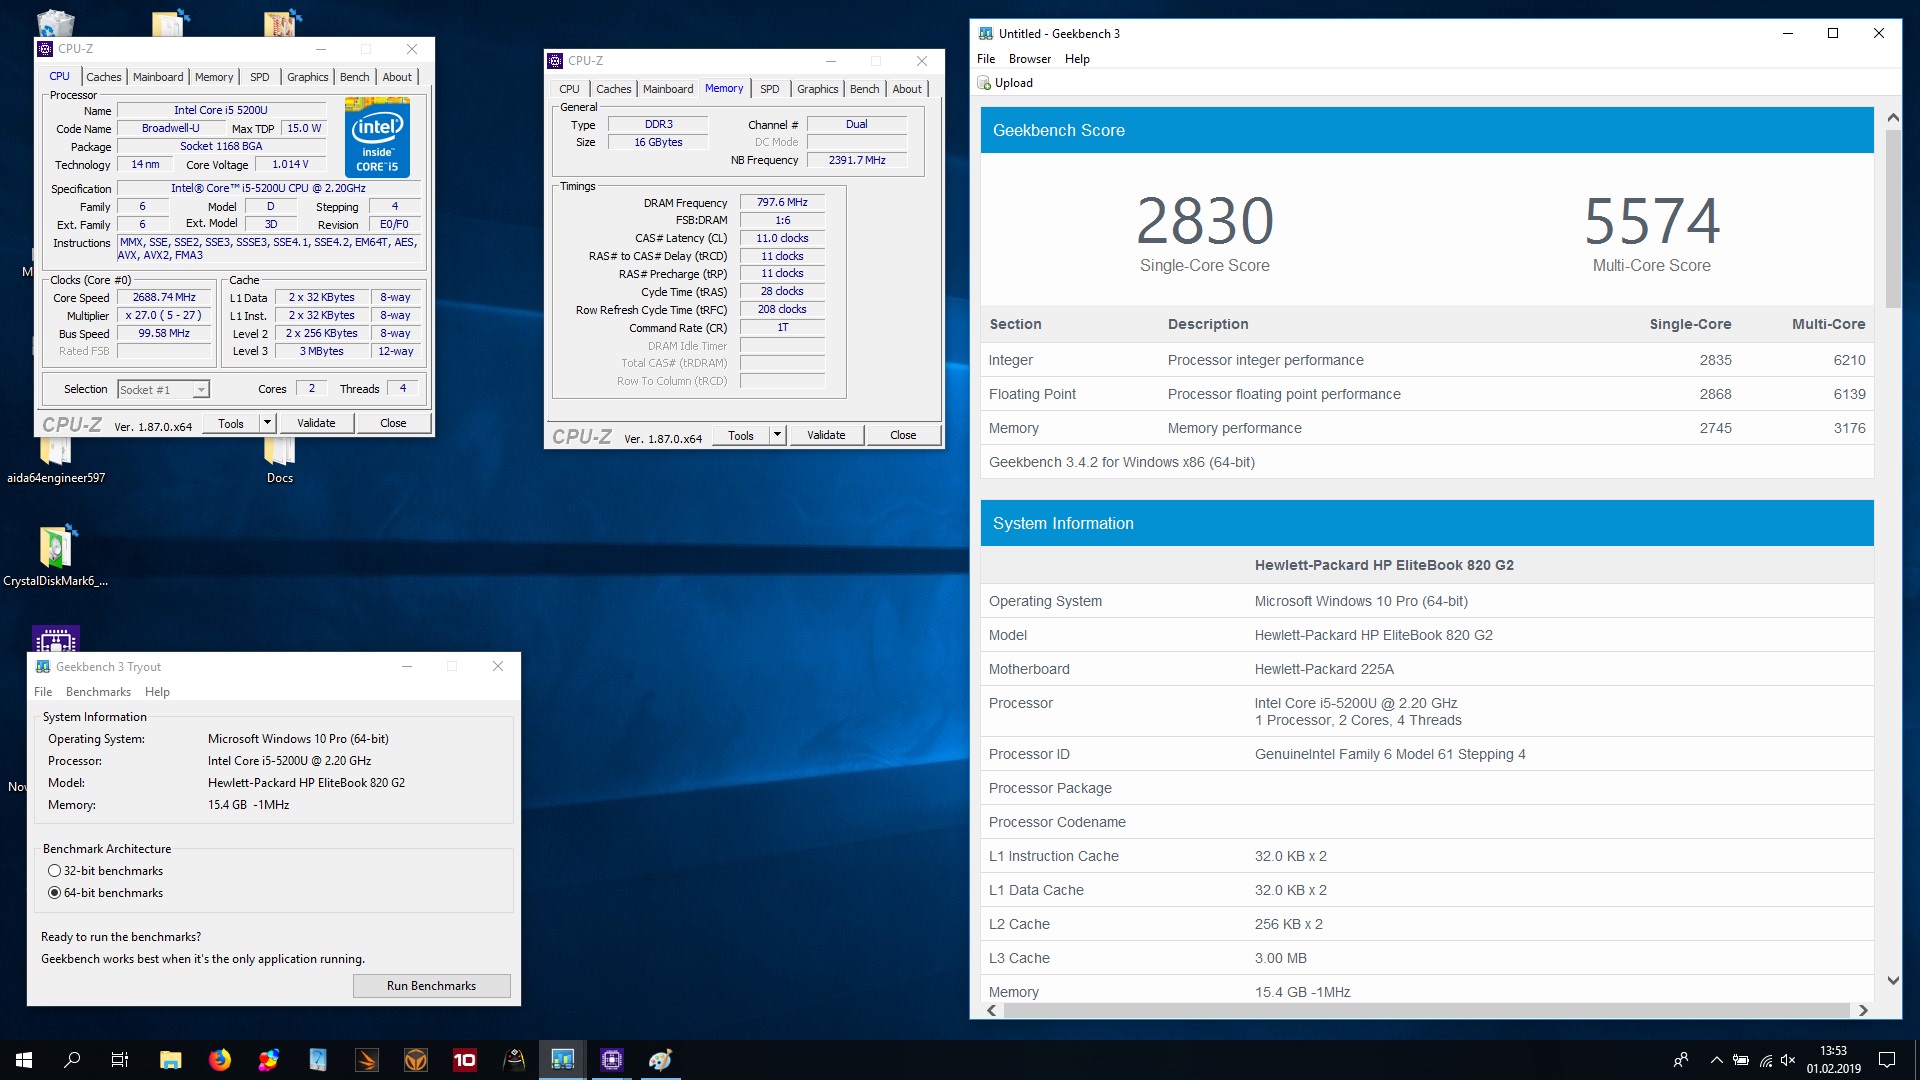The image size is (1920, 1080).
Task: Show hidden system tray icons
Action: tap(1717, 1060)
